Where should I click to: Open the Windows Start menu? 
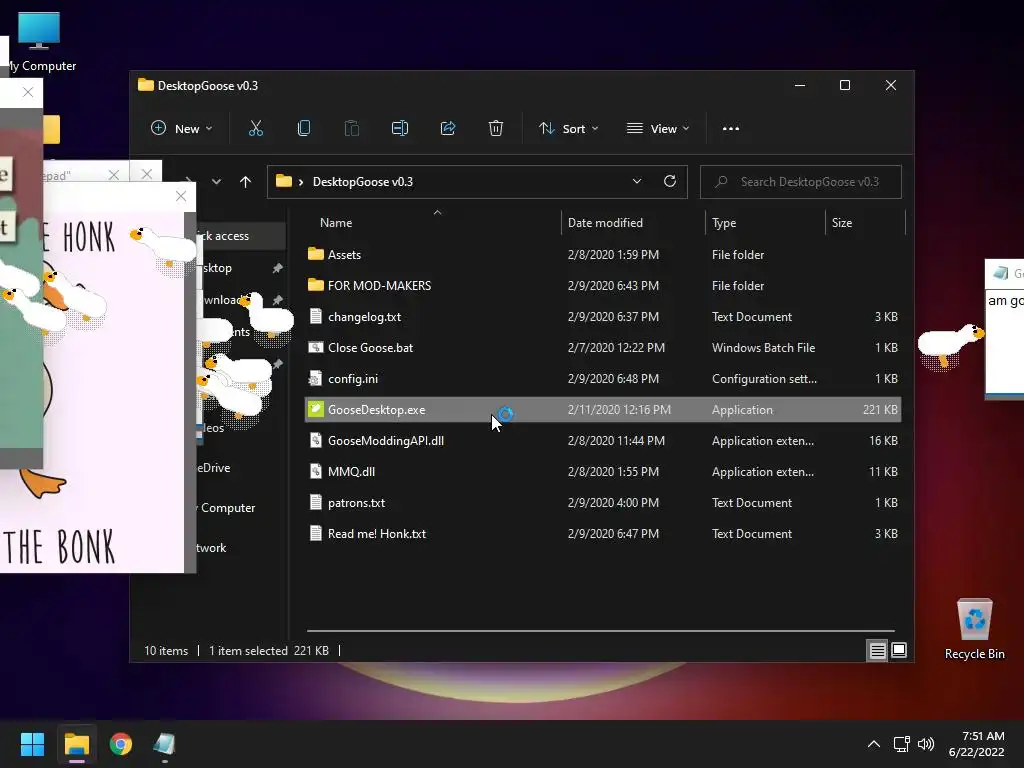[x=32, y=744]
